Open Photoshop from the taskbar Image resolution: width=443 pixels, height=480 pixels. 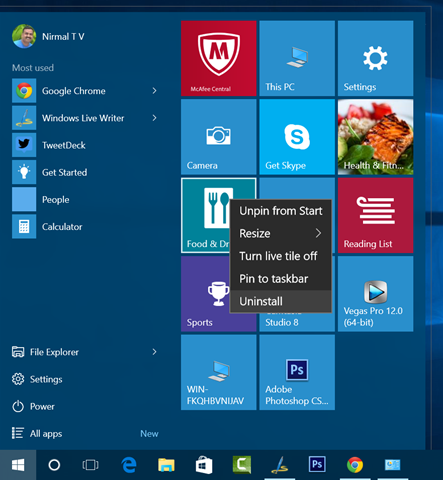tap(317, 465)
